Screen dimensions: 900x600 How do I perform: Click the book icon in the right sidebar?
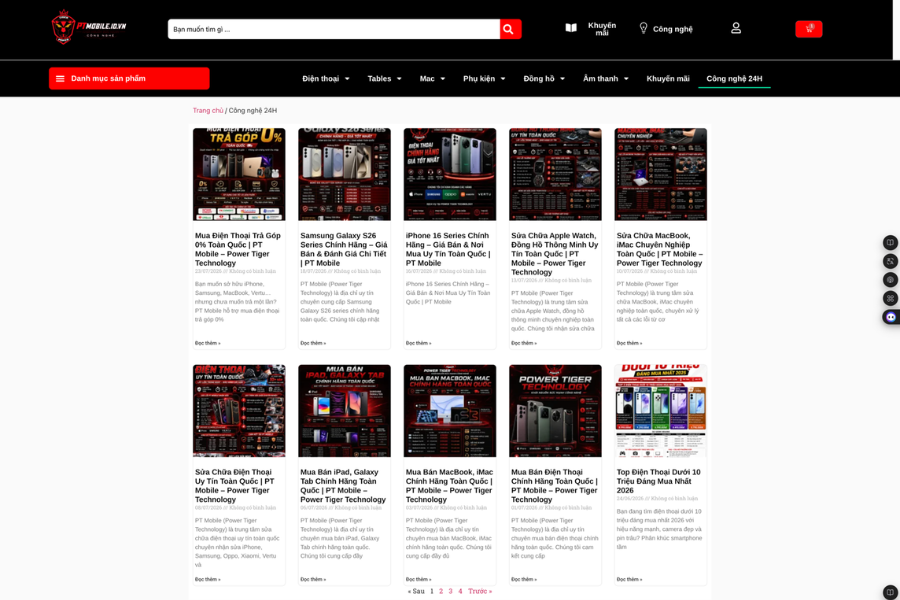890,242
